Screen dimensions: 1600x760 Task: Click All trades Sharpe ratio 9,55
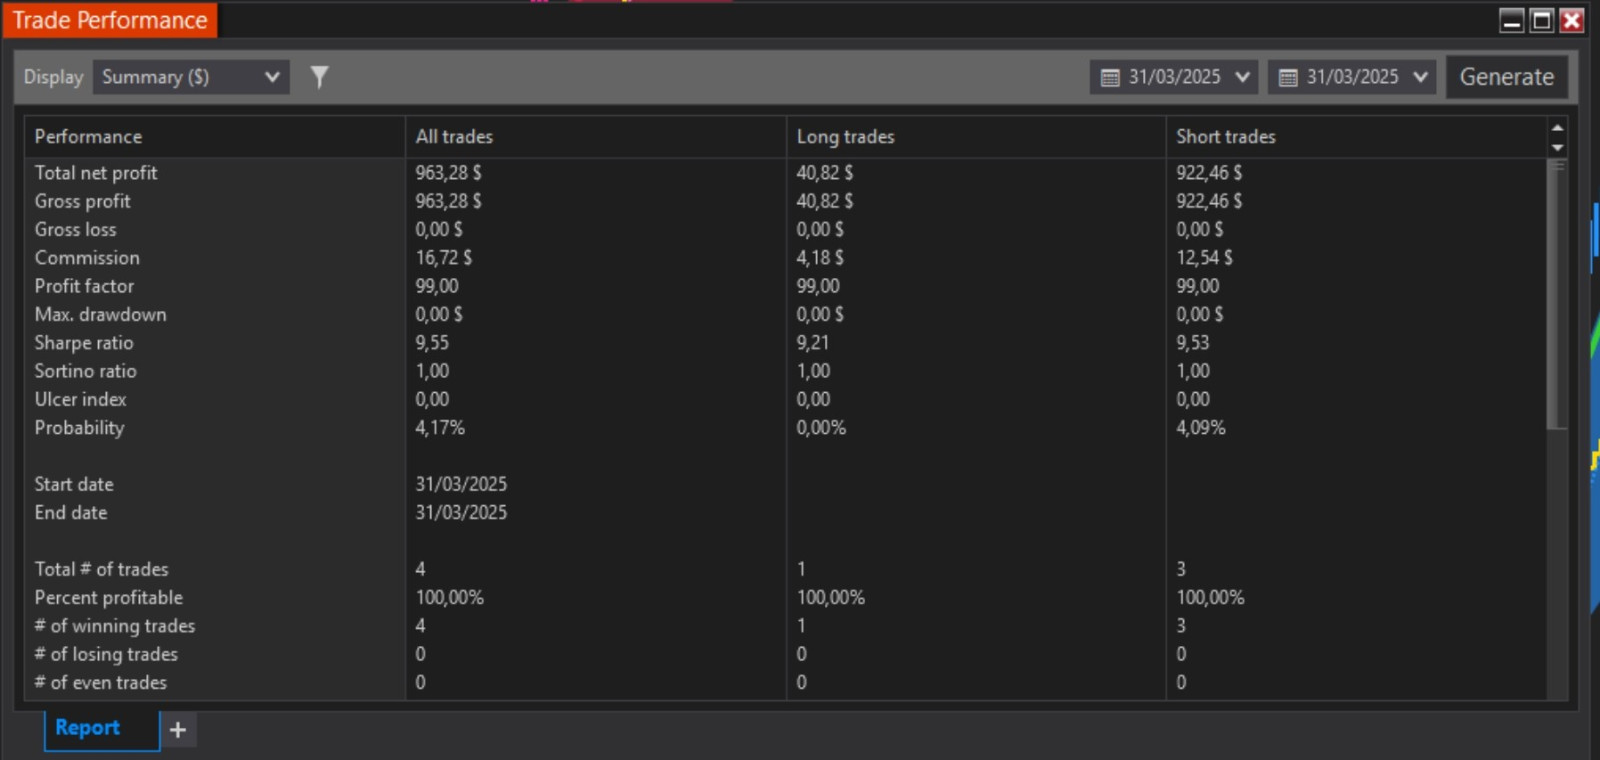[432, 343]
